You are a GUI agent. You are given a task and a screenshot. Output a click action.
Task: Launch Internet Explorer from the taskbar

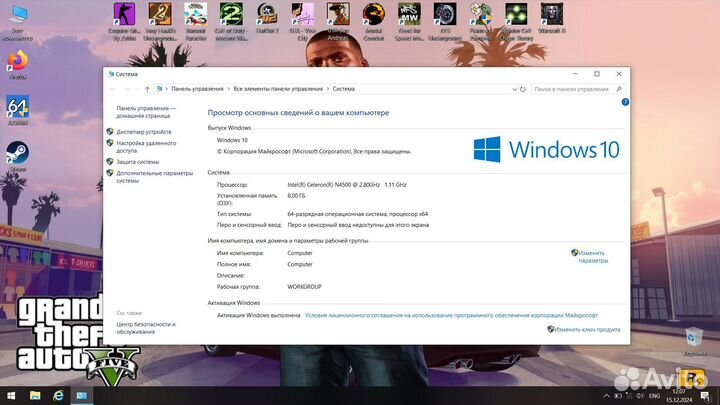[x=58, y=396]
